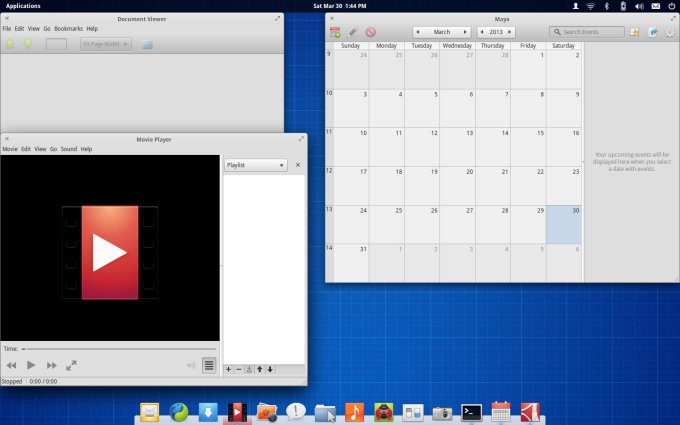Move playlist item down
680x425 pixels.
(270, 369)
